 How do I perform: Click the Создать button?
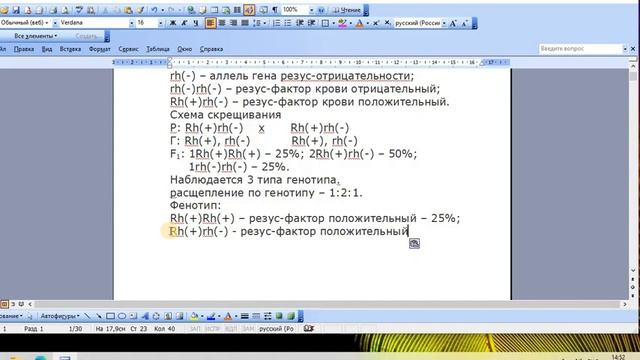pos(86,36)
